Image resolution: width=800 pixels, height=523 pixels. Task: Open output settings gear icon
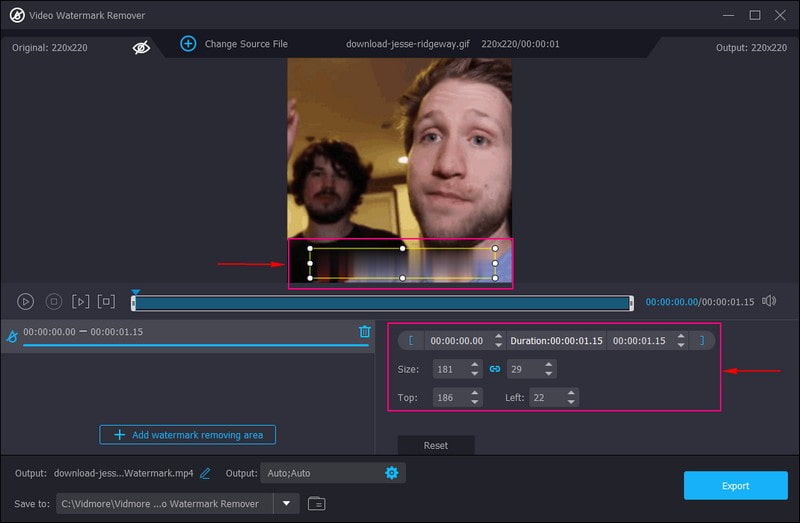pos(392,472)
